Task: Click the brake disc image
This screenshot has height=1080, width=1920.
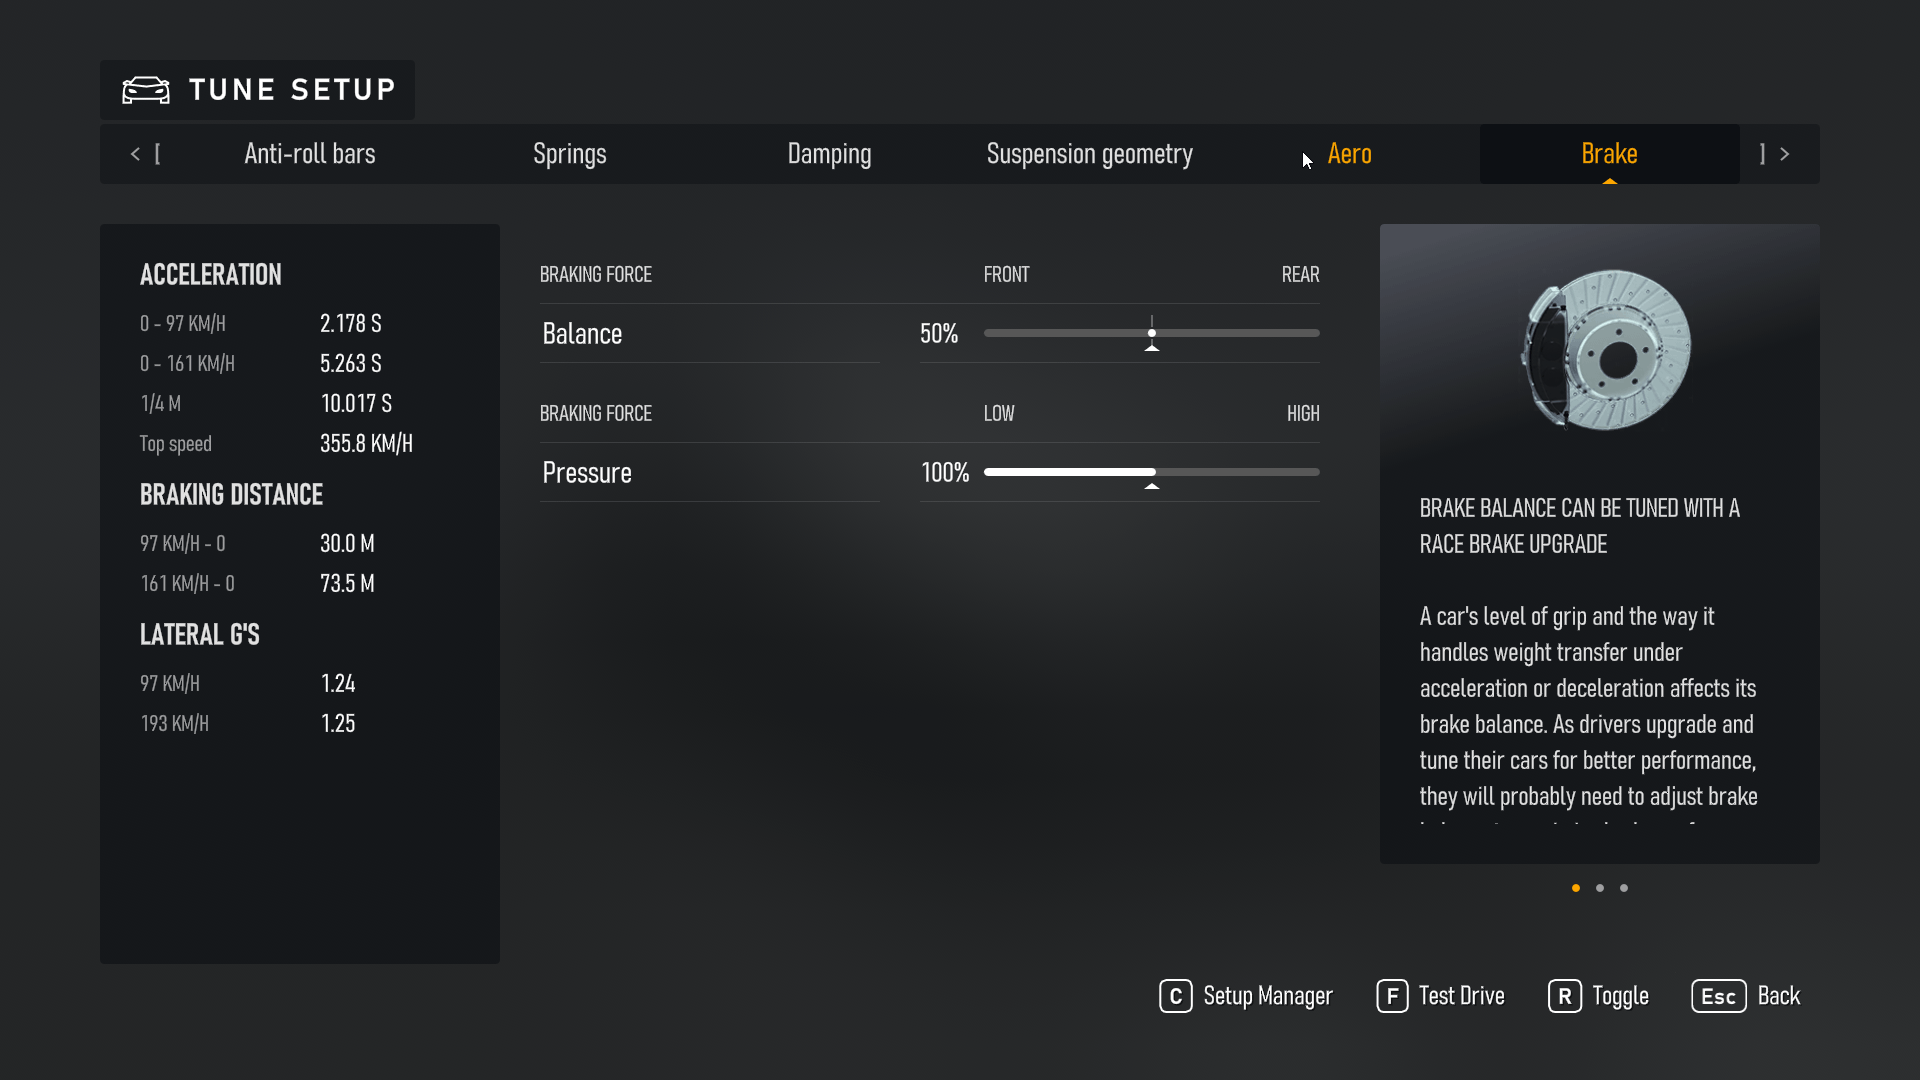Action: (x=1605, y=350)
